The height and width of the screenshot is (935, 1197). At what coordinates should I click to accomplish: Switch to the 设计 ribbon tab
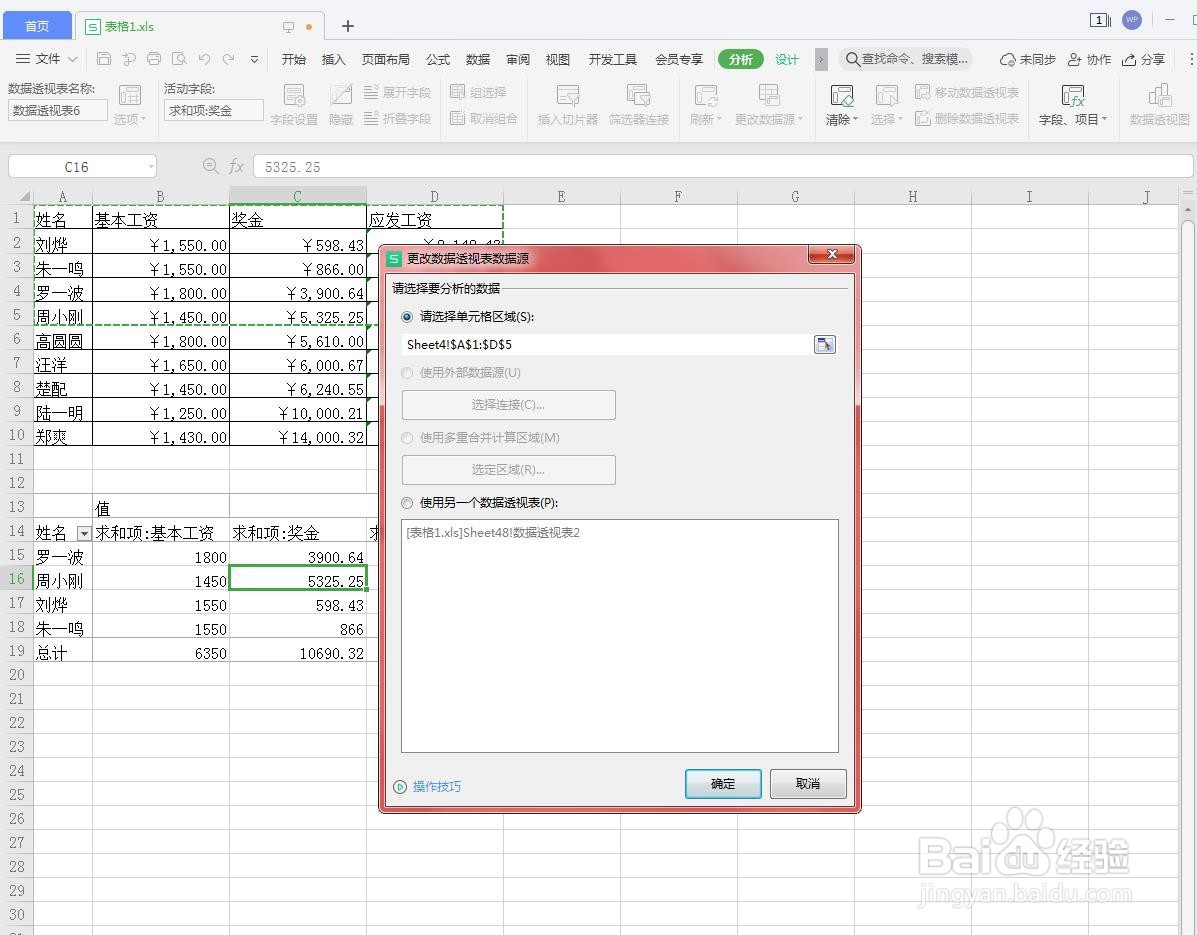787,59
